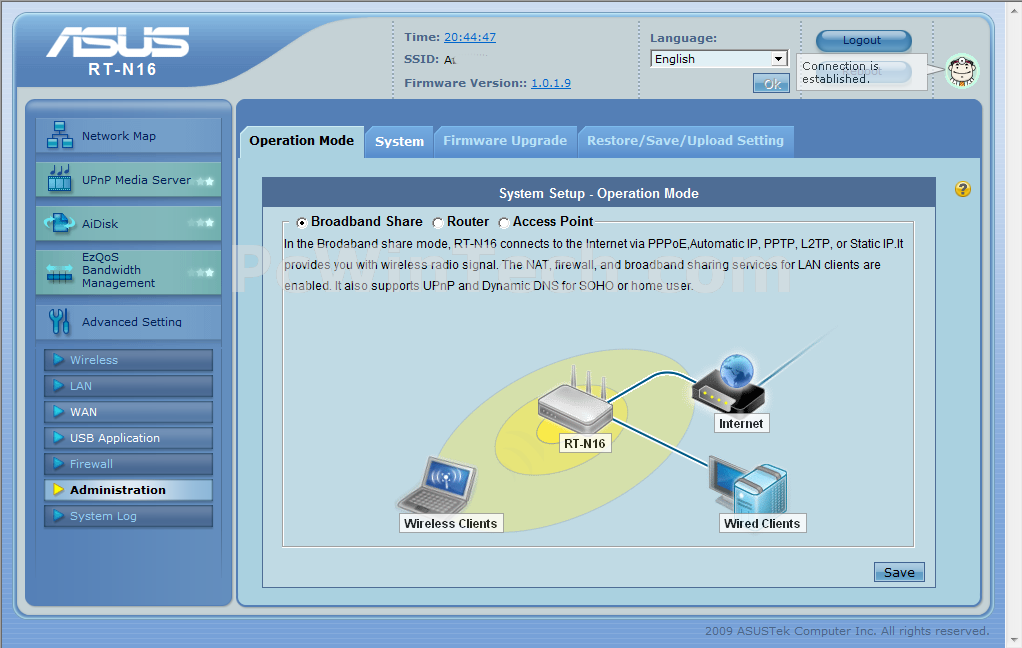Click the doctor mascot status icon
Viewport: 1022px width, 648px height.
(963, 71)
